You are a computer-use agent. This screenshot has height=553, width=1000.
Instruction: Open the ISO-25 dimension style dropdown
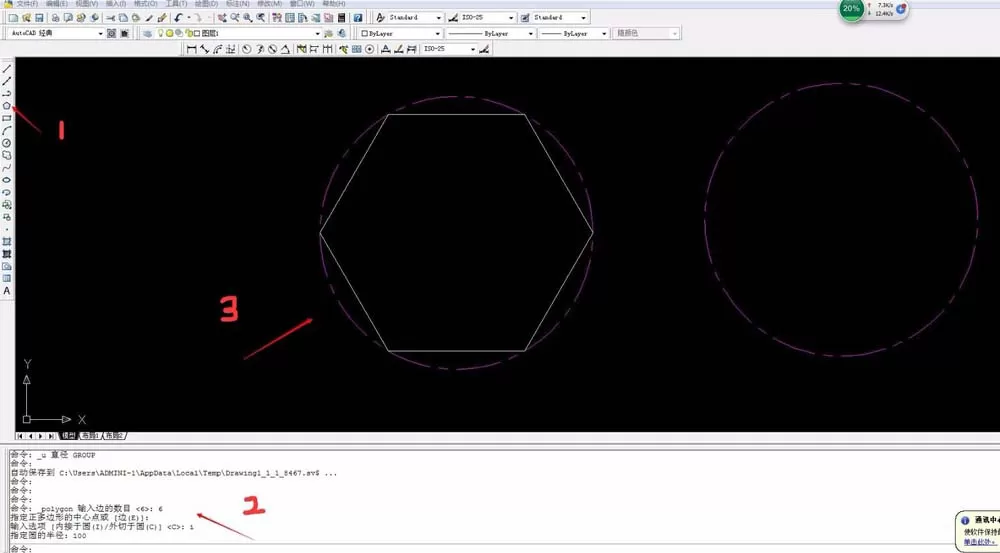(511, 18)
